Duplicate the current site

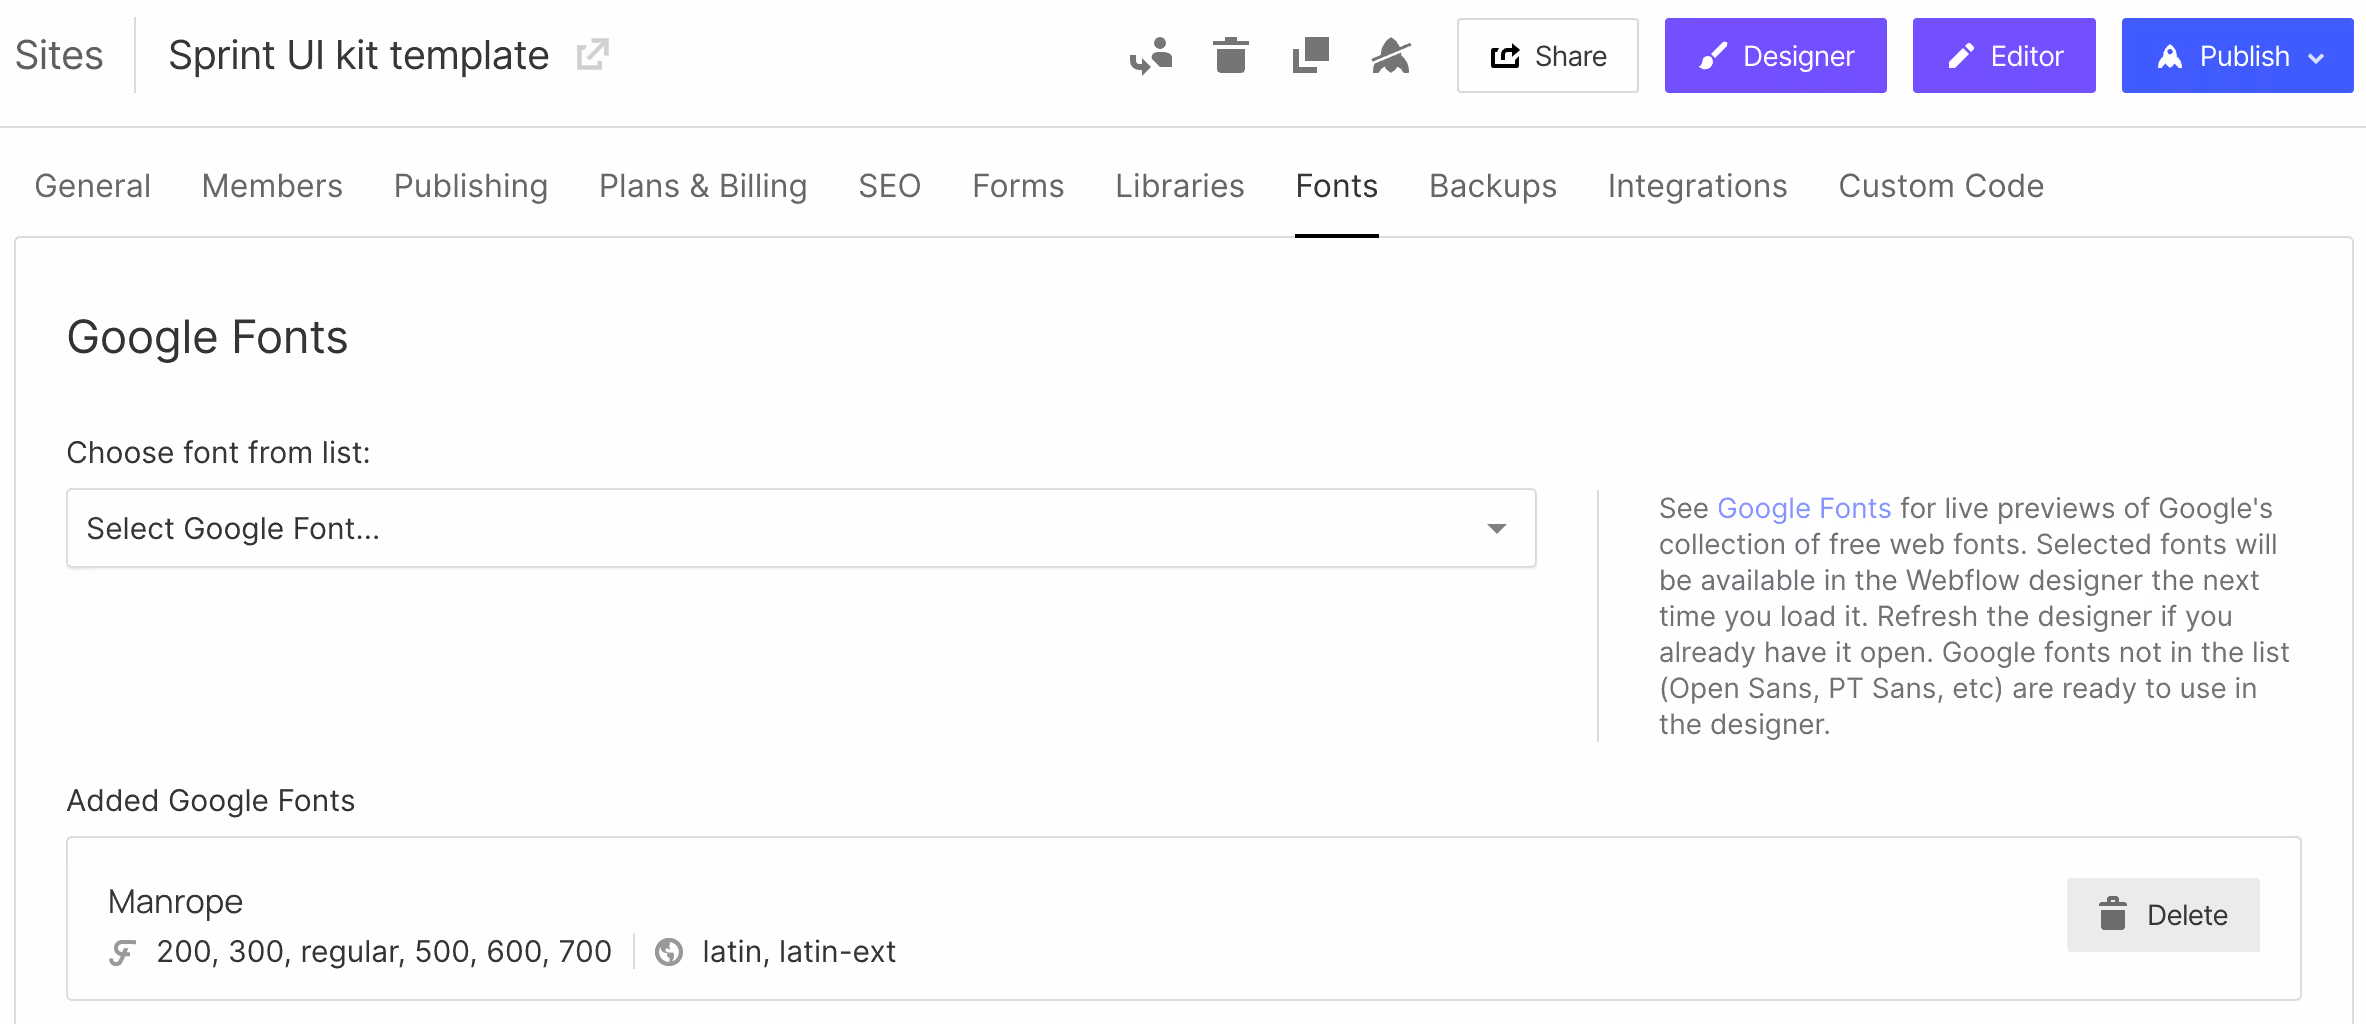pyautogui.click(x=1310, y=56)
